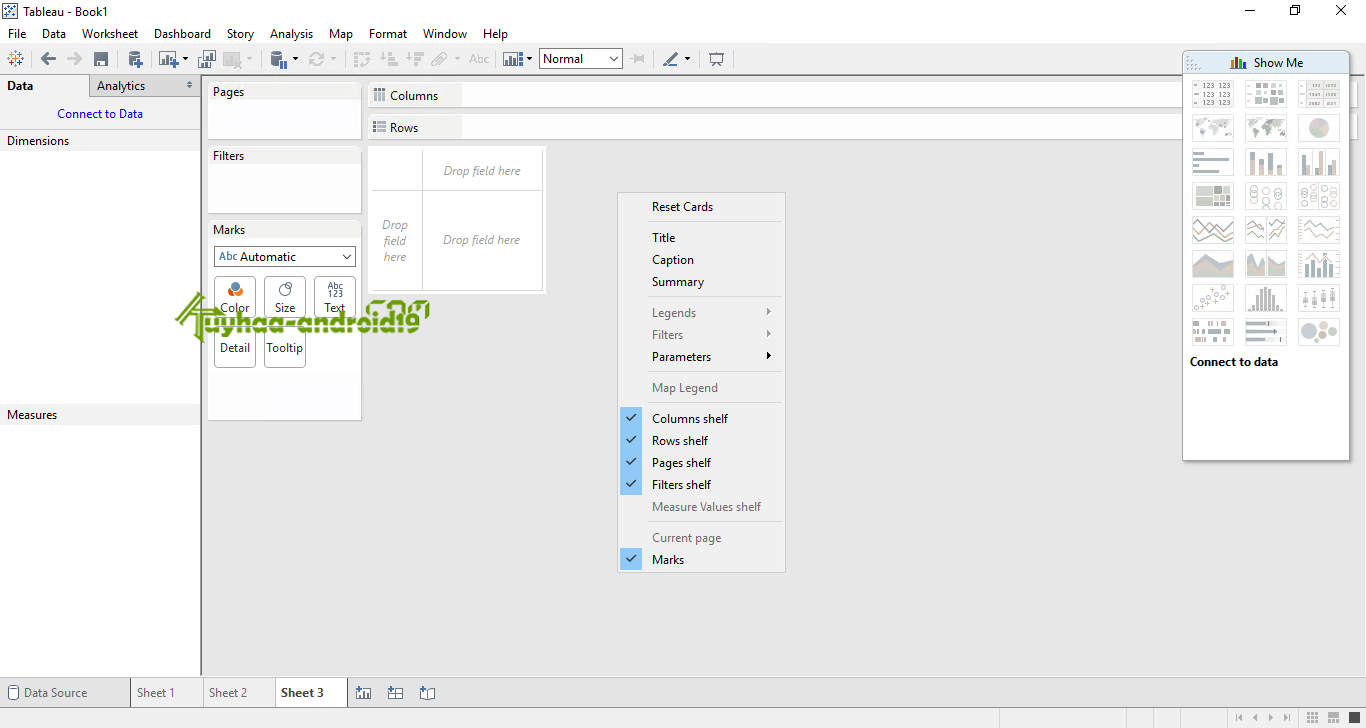The height and width of the screenshot is (728, 1366).
Task: Select the histogram thumbnail in Show Me
Action: coord(1266,298)
